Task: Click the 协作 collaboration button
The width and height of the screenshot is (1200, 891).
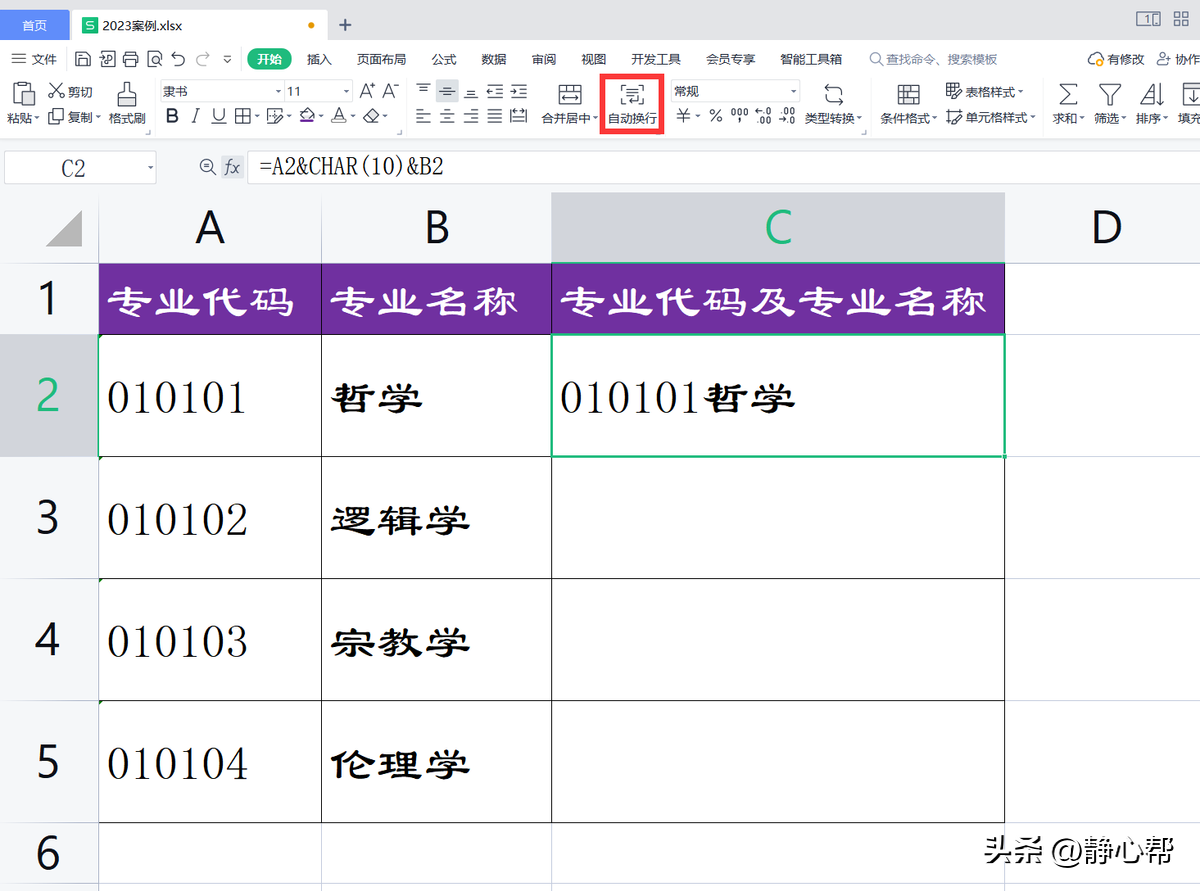Action: [1178, 59]
